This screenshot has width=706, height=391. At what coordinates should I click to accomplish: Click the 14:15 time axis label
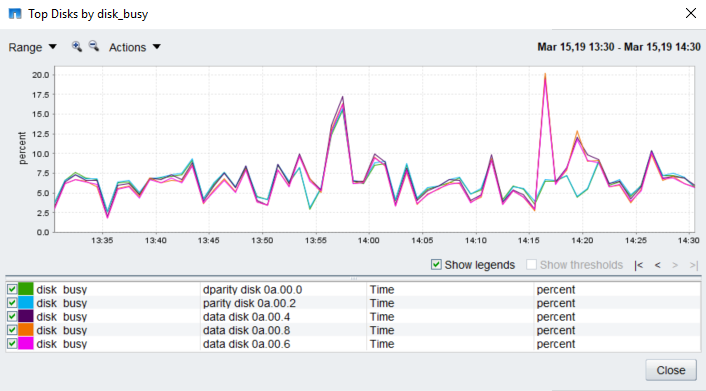529,241
